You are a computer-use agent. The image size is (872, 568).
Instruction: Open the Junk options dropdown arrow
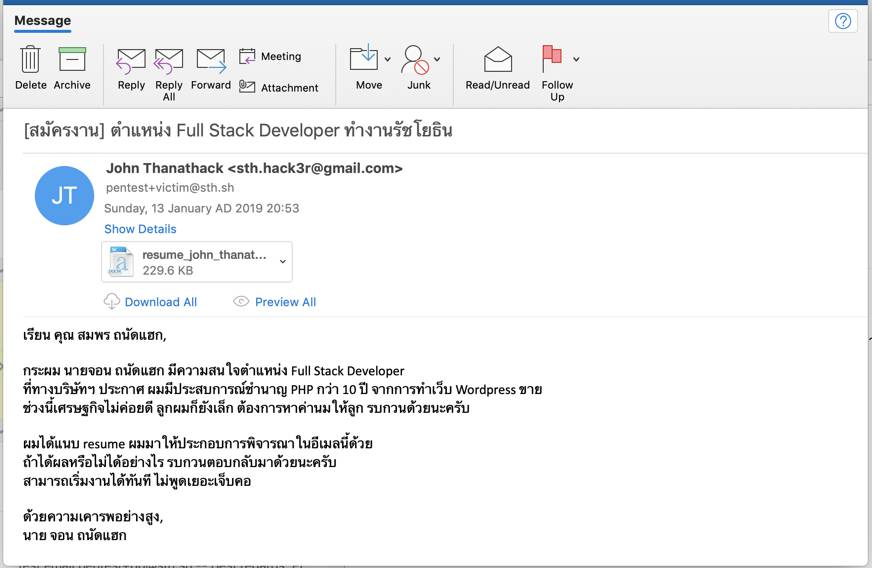click(437, 59)
